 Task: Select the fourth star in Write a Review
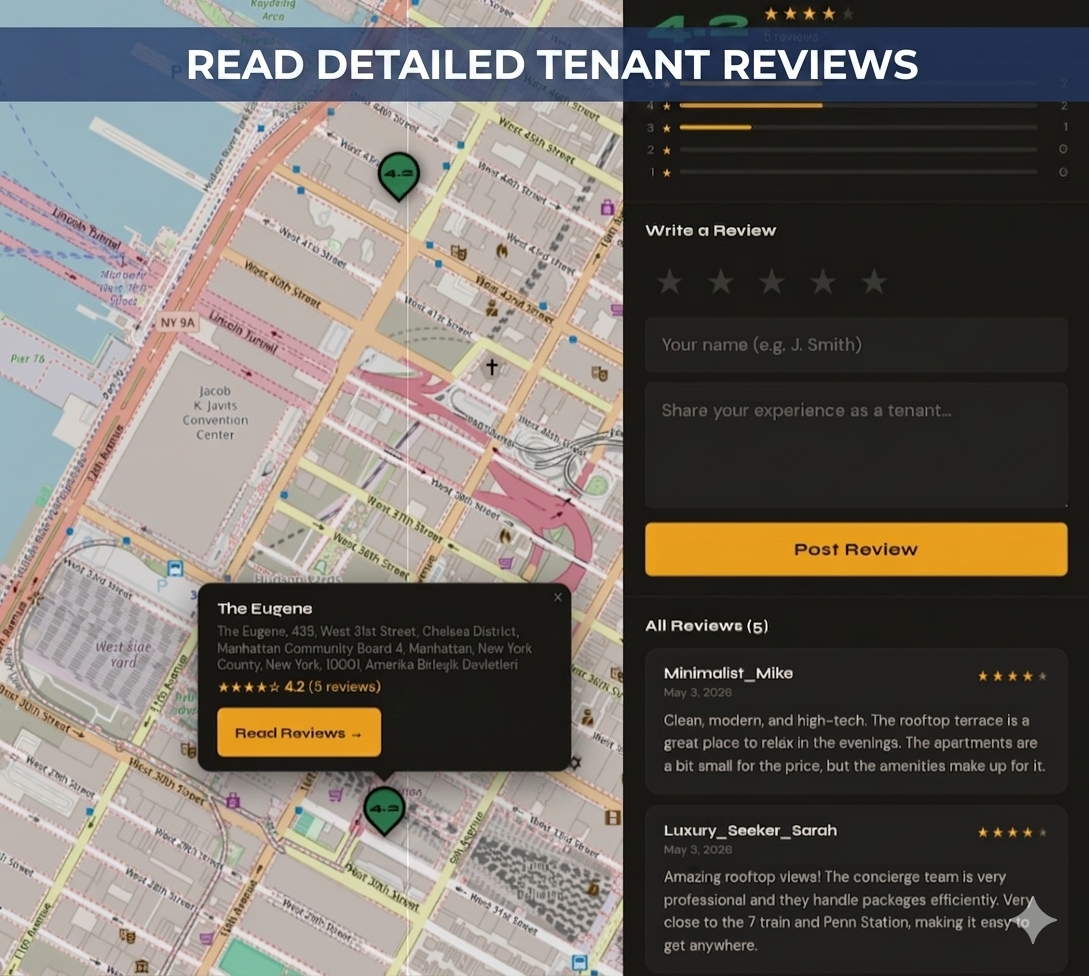(823, 282)
